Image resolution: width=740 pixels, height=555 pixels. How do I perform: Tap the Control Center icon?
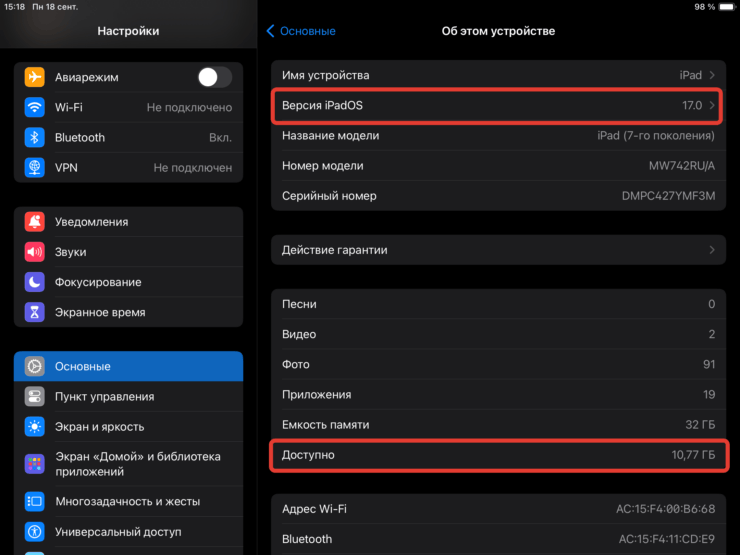coord(35,397)
